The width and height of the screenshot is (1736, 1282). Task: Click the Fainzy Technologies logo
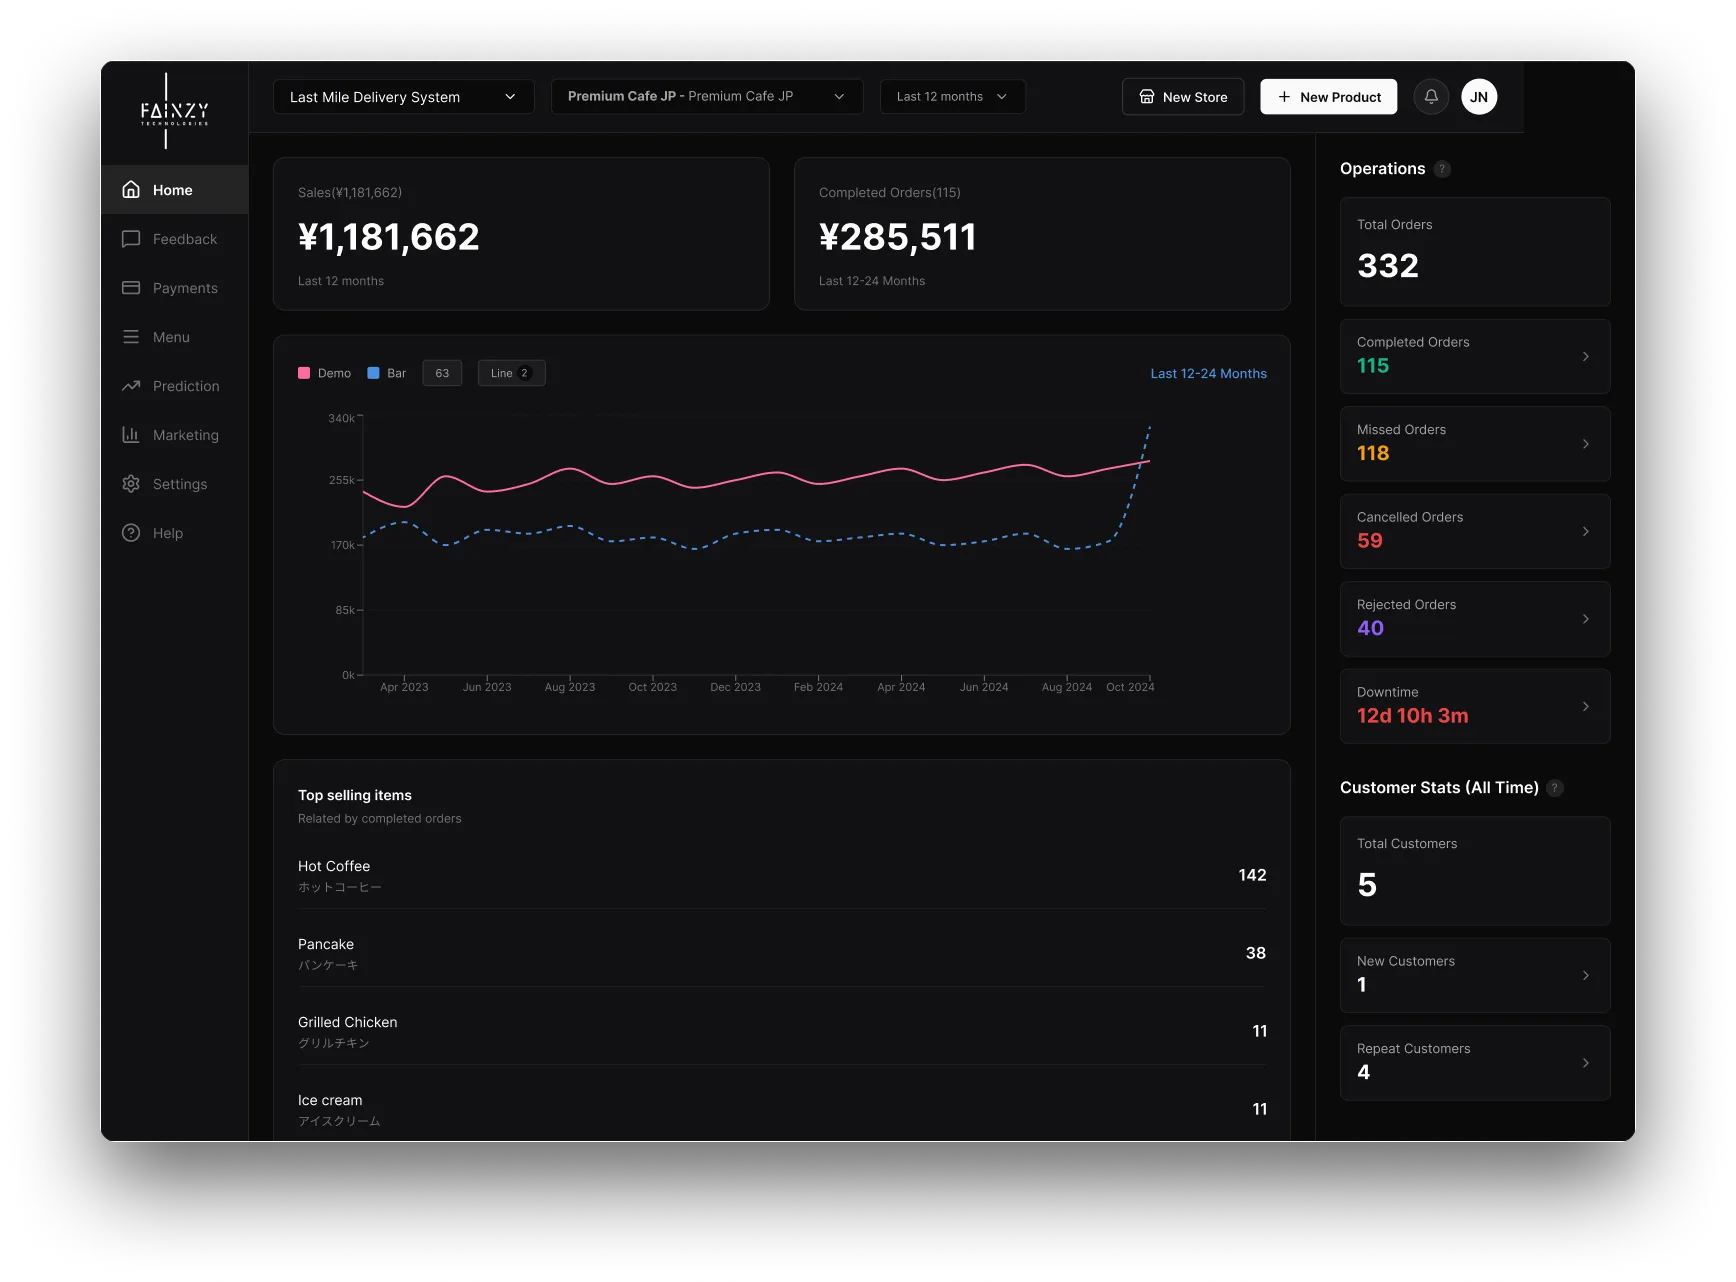(x=174, y=111)
